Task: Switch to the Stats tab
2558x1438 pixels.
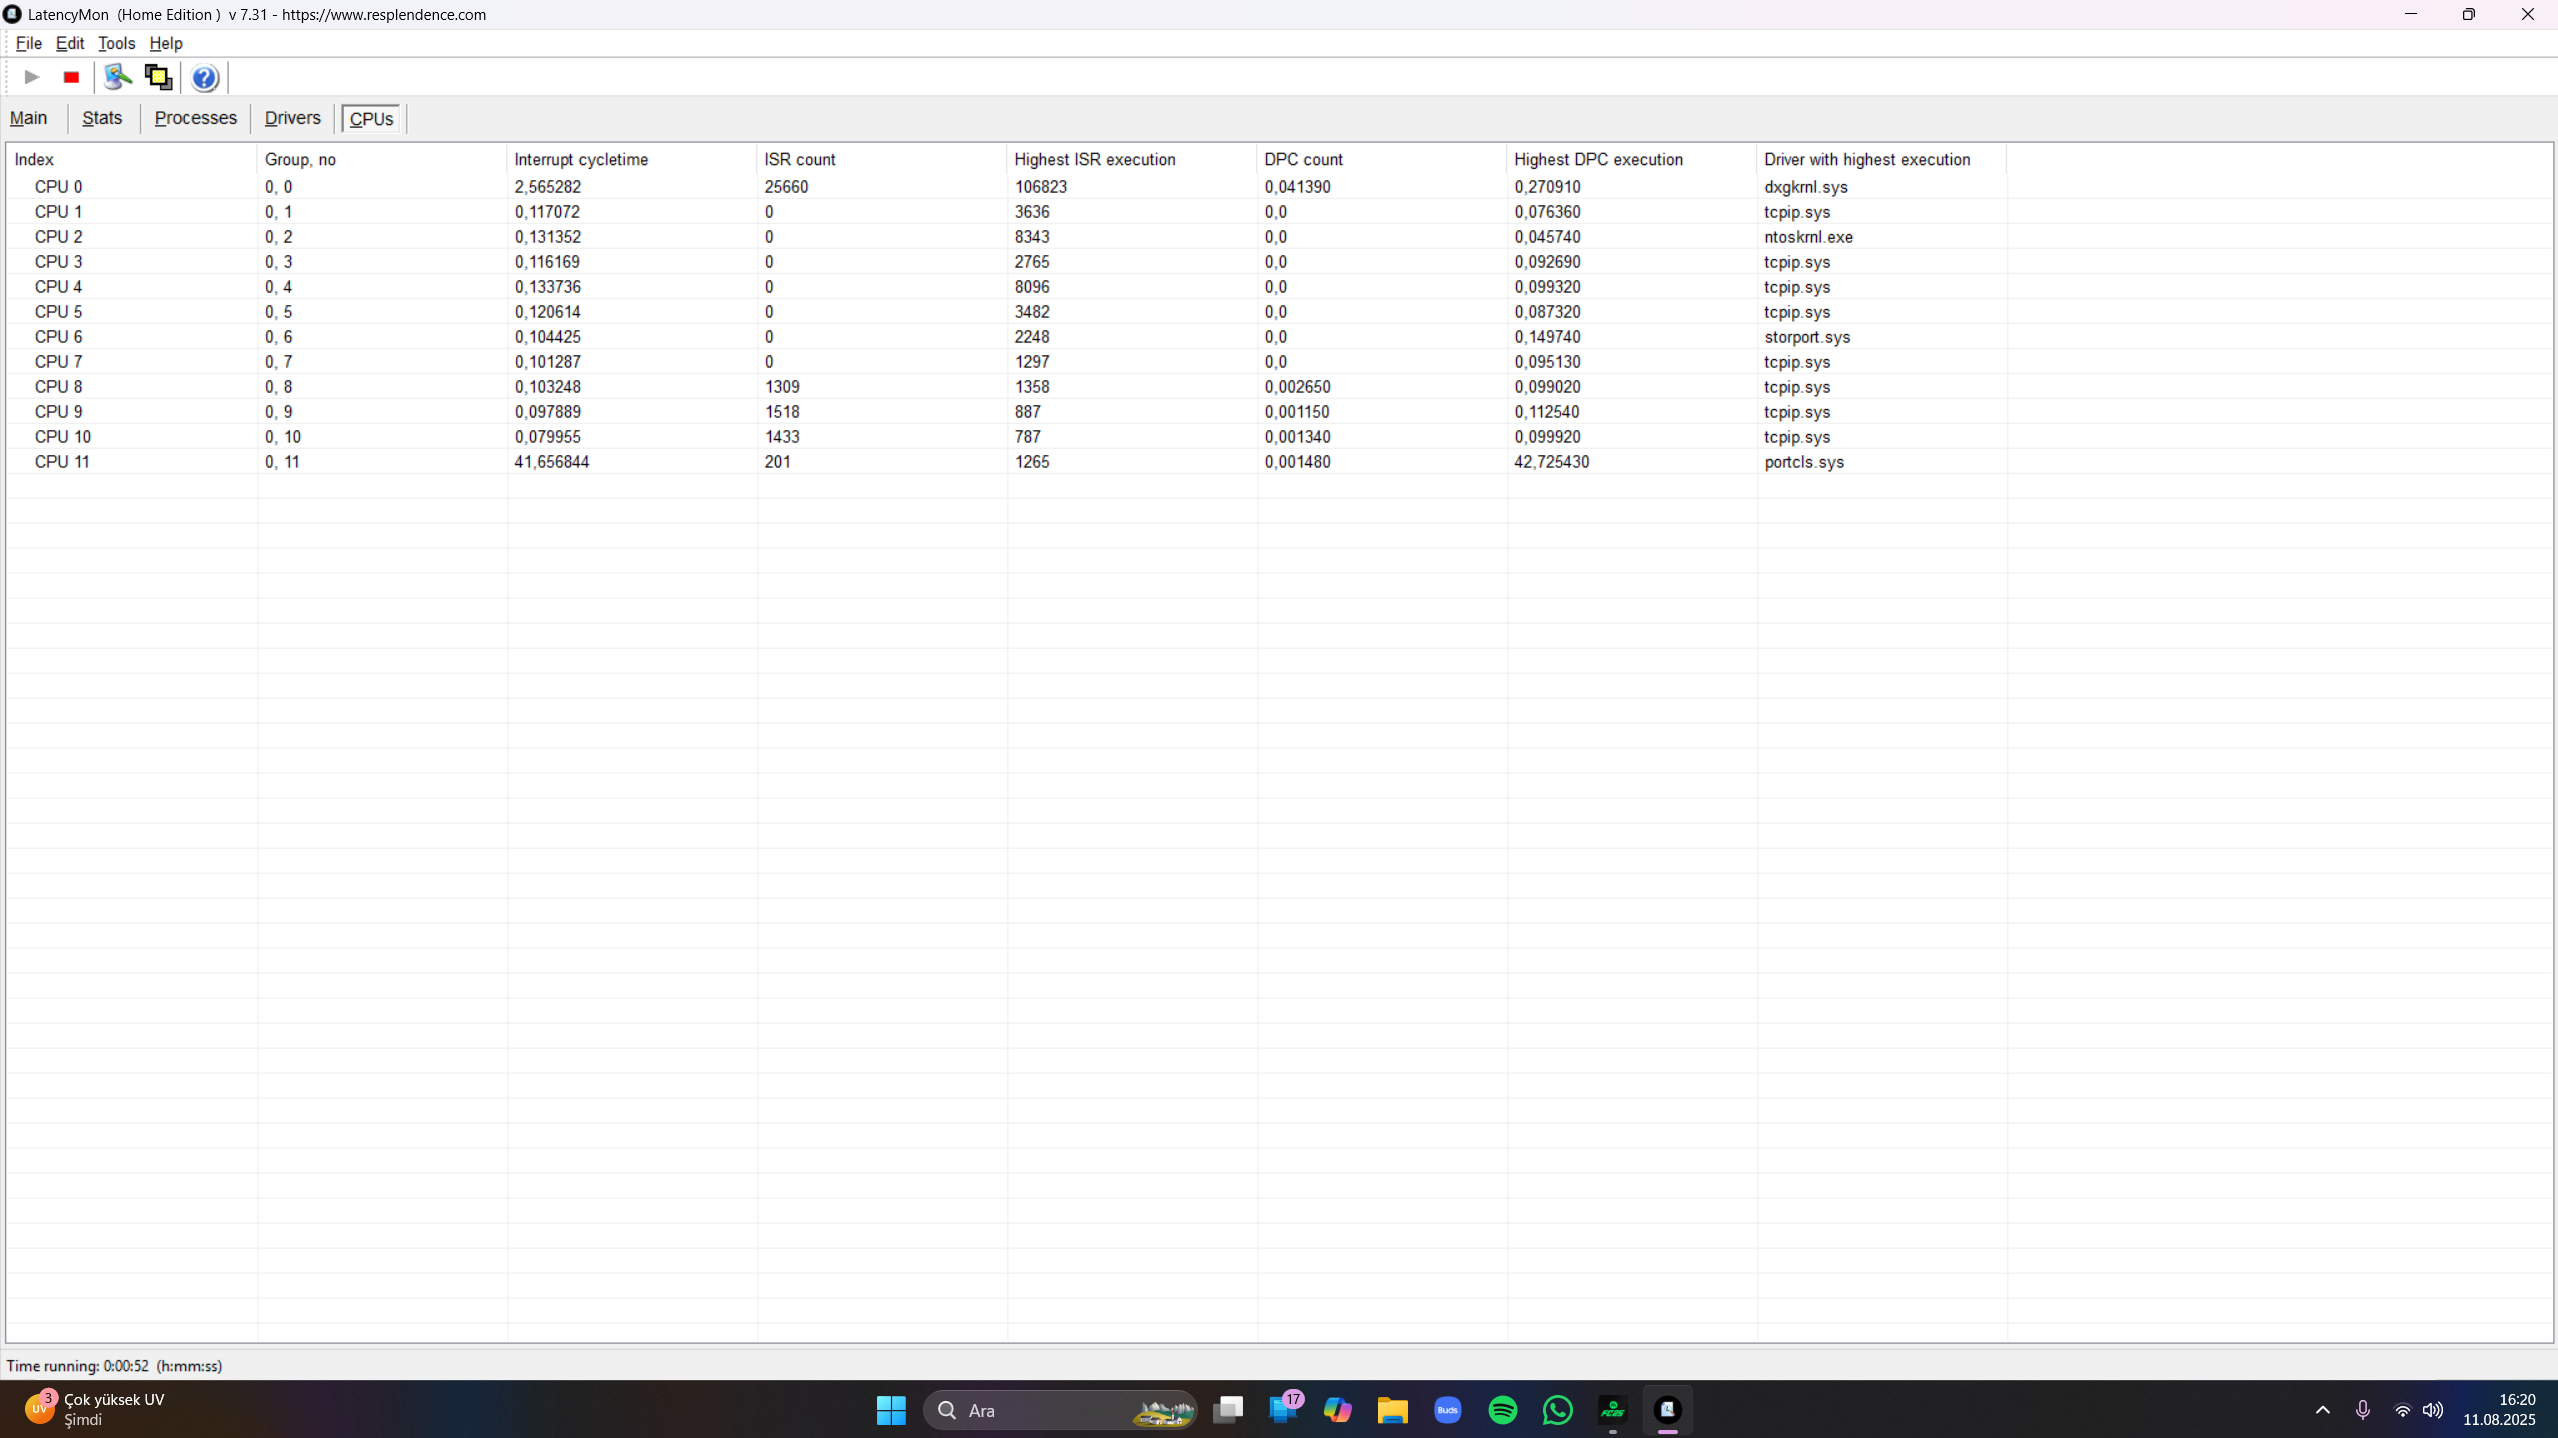Action: [x=101, y=117]
